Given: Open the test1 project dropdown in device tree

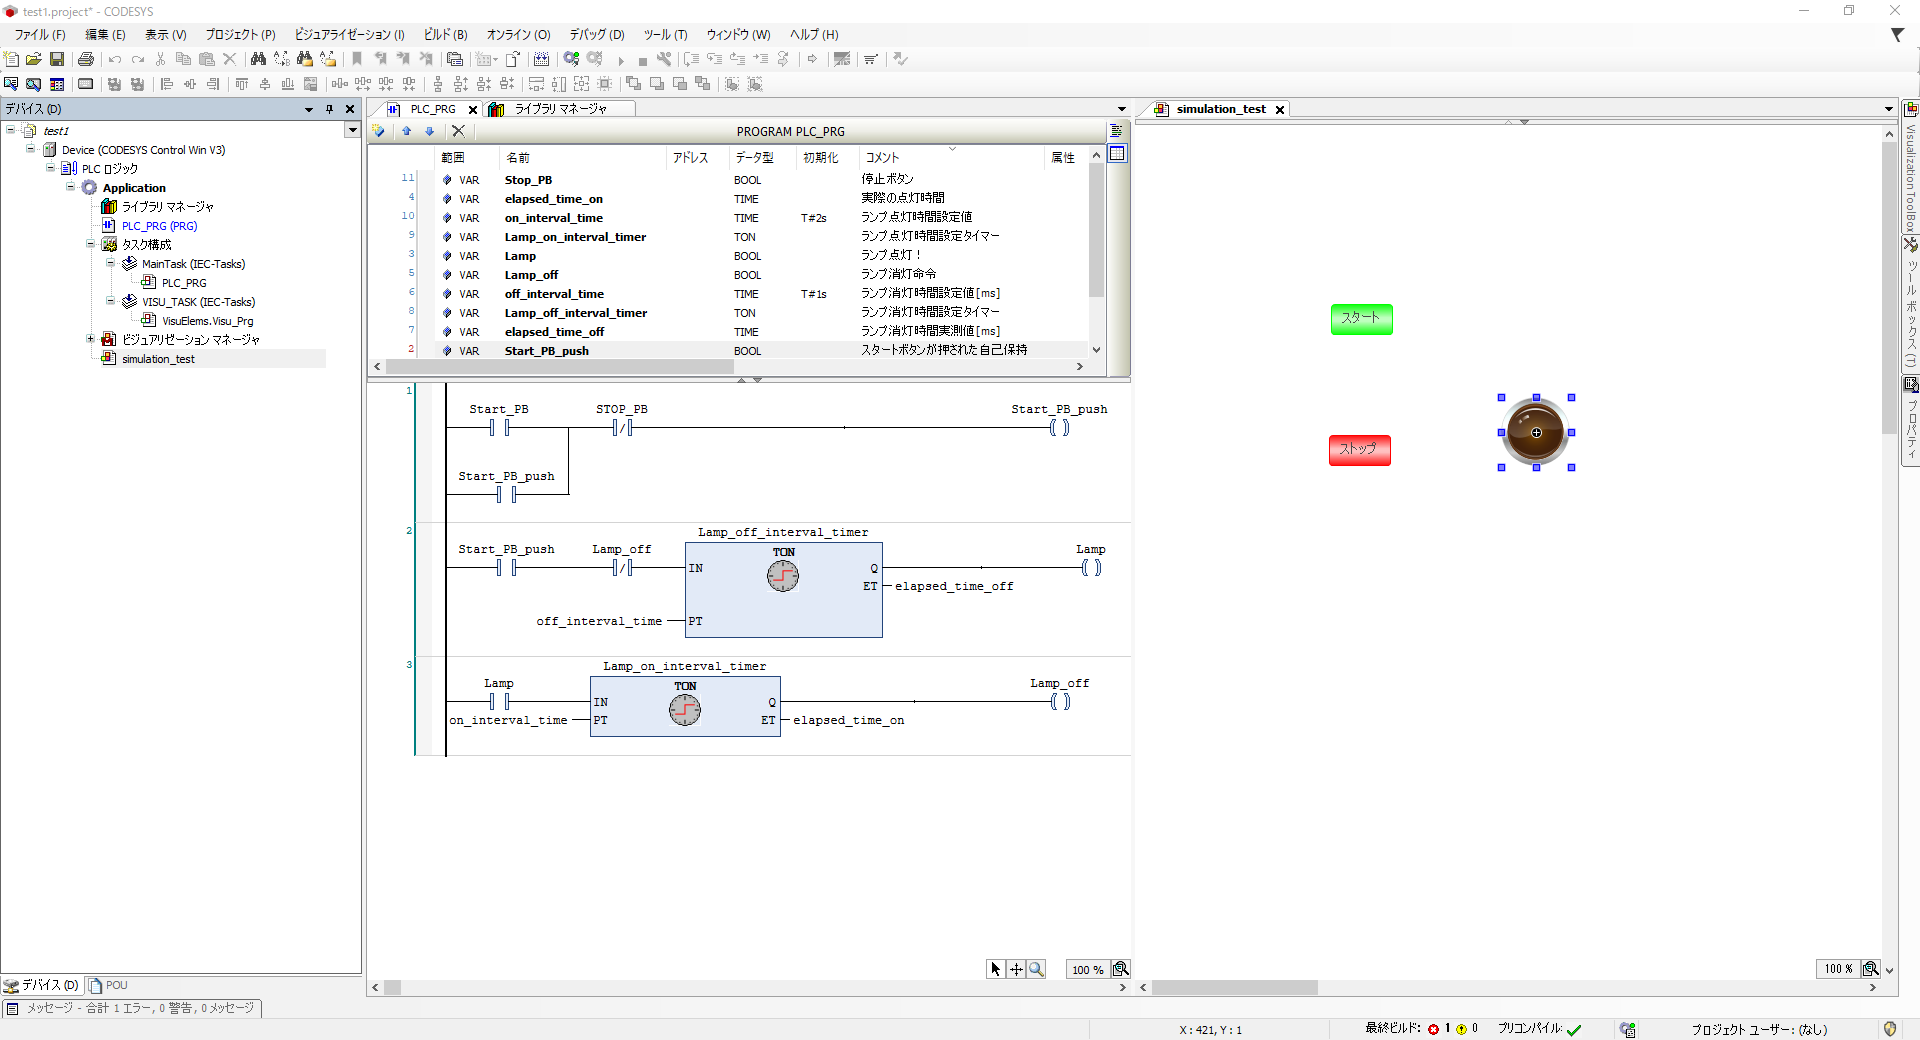Looking at the screenshot, I should pos(352,130).
